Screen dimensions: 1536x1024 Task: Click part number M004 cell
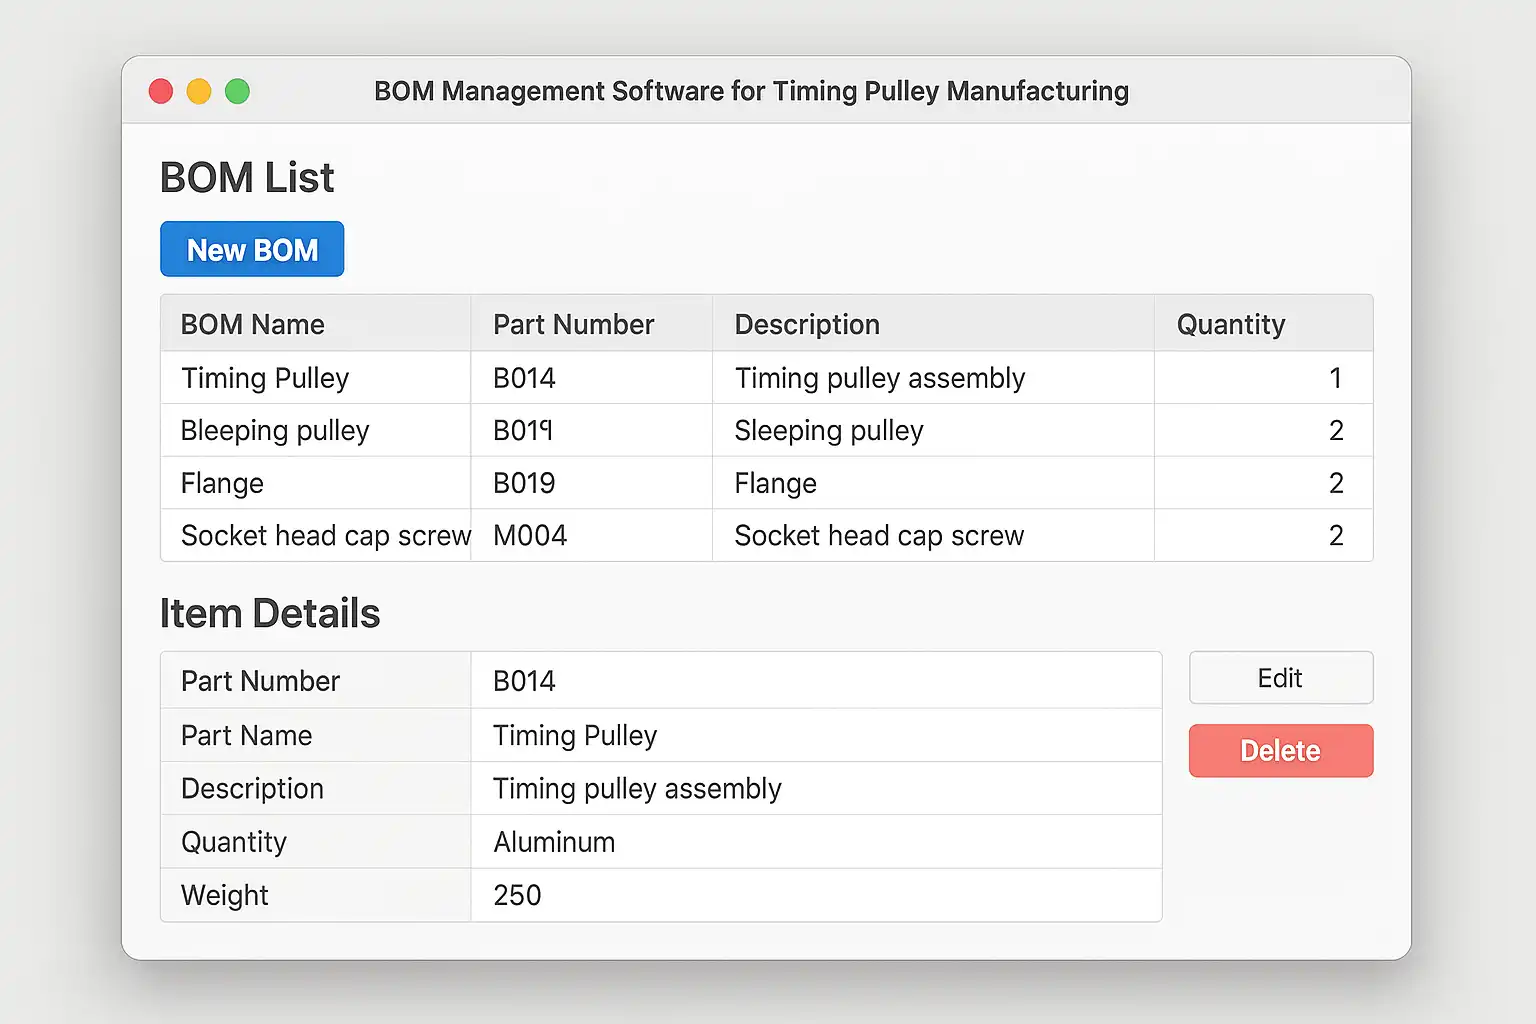530,536
